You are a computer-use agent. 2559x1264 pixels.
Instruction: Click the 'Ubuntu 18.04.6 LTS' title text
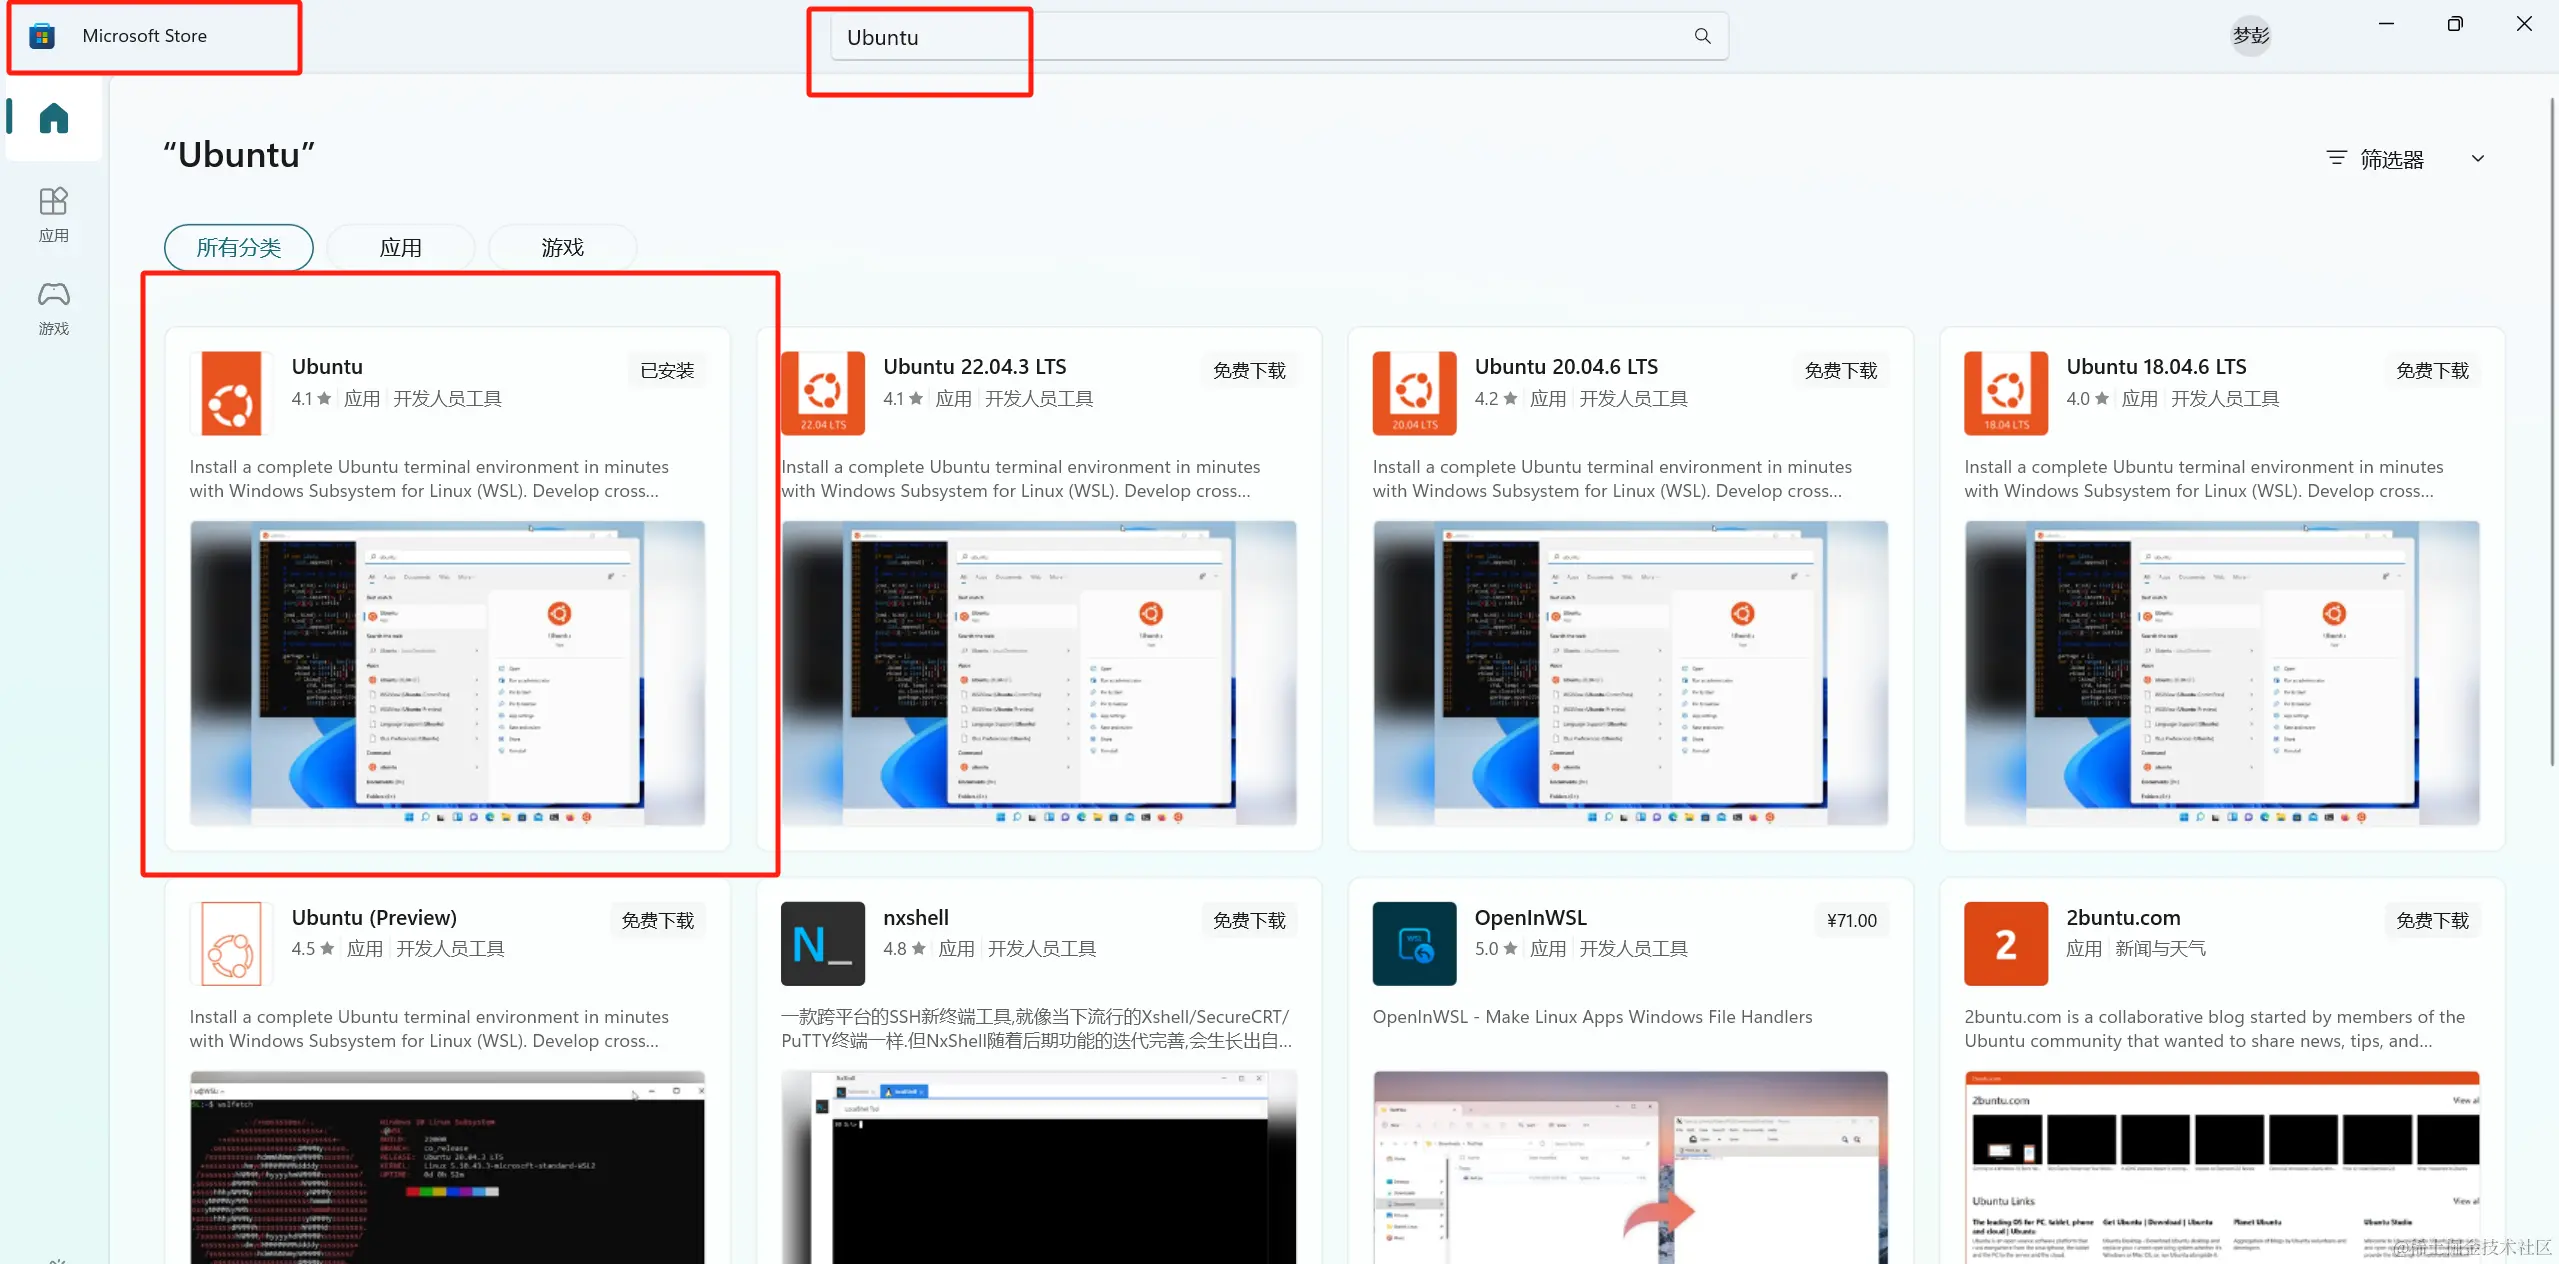(x=2156, y=367)
